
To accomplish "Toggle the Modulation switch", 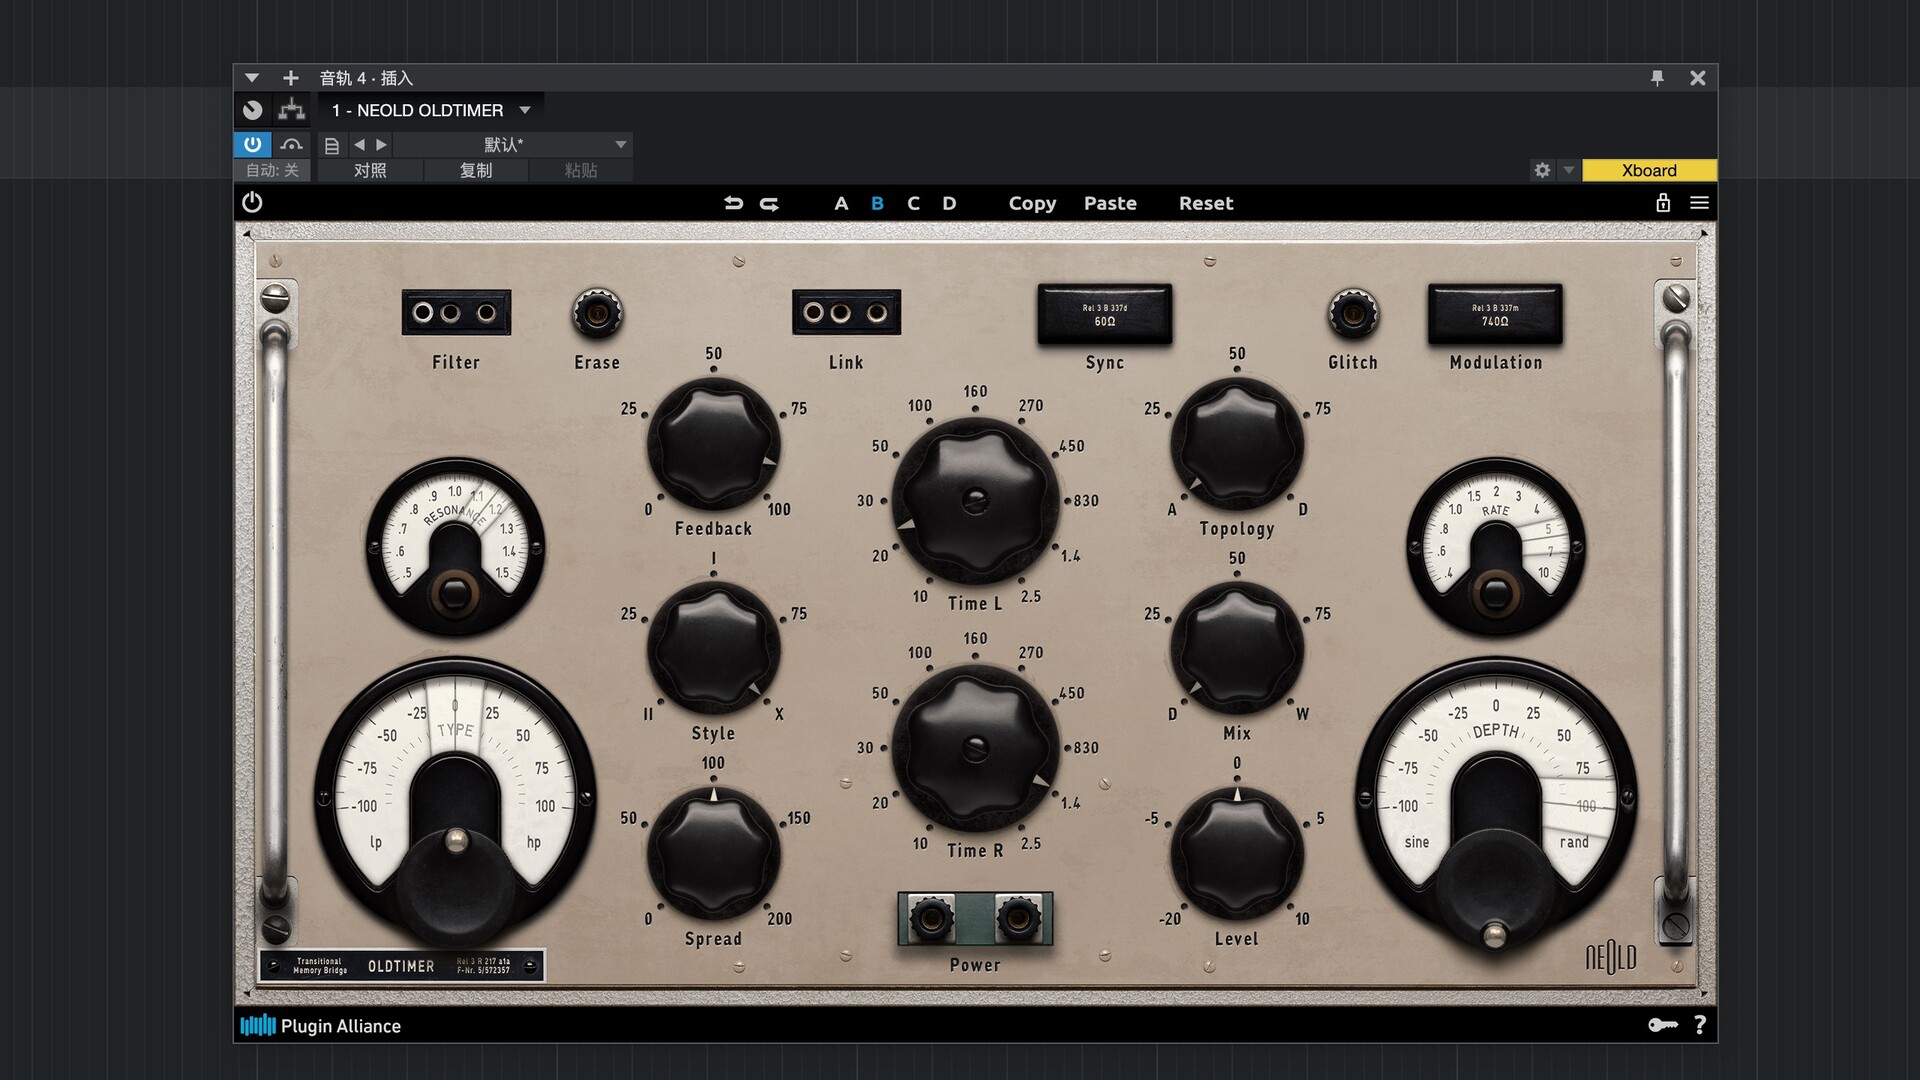I will [x=1495, y=314].
